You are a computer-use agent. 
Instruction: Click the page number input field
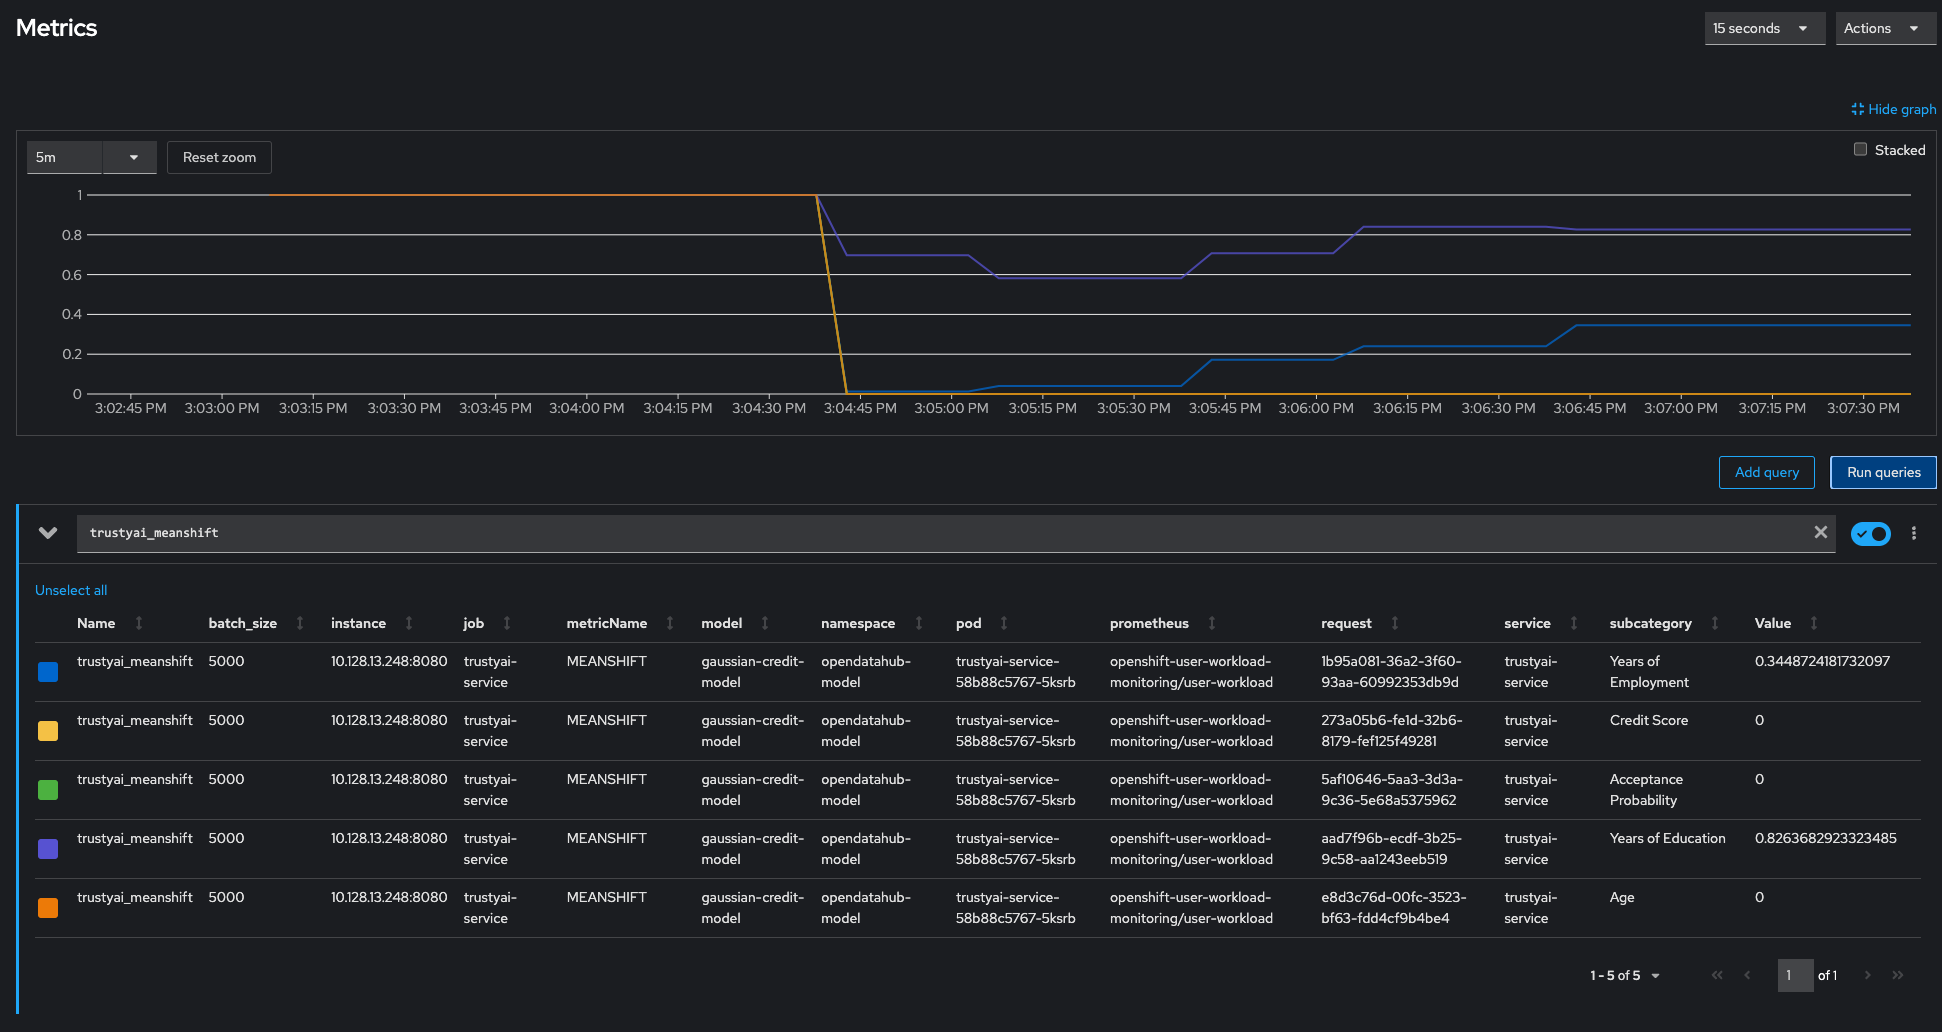[1795, 975]
